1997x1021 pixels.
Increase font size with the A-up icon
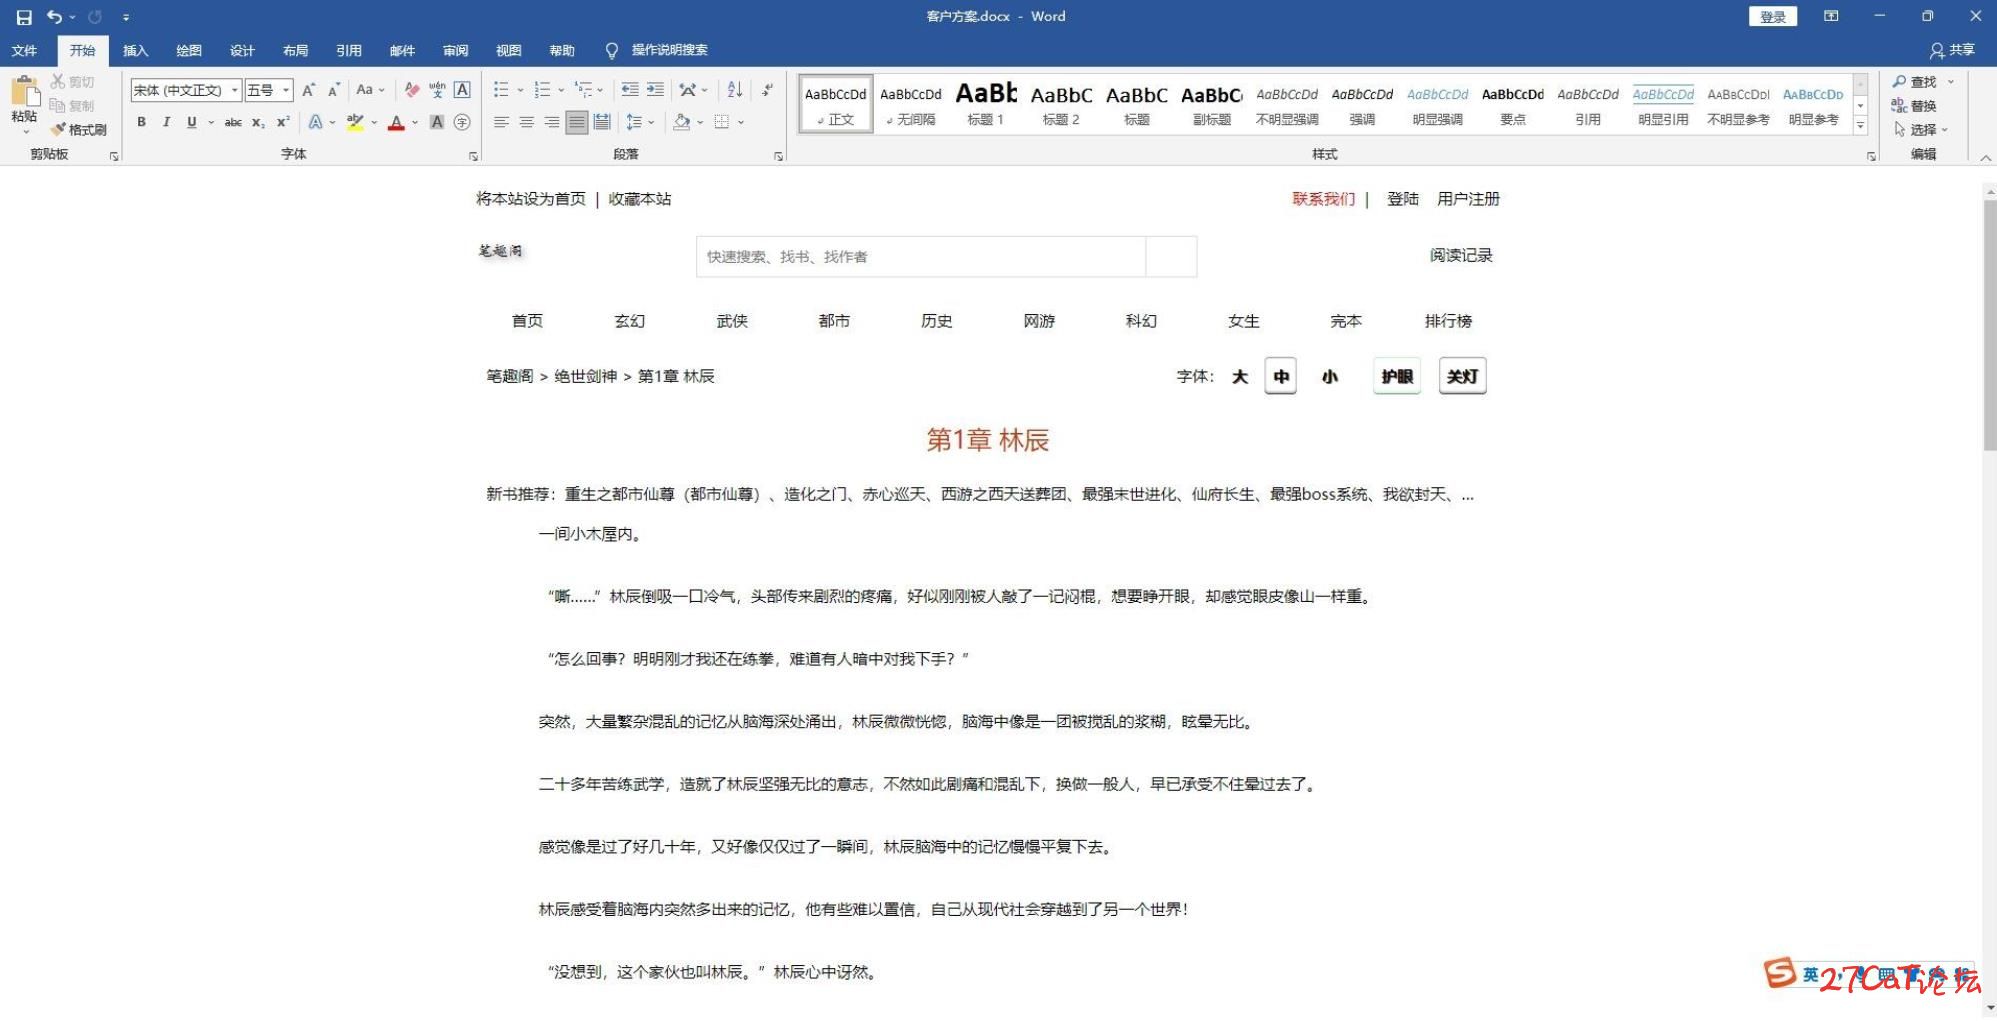coord(309,90)
